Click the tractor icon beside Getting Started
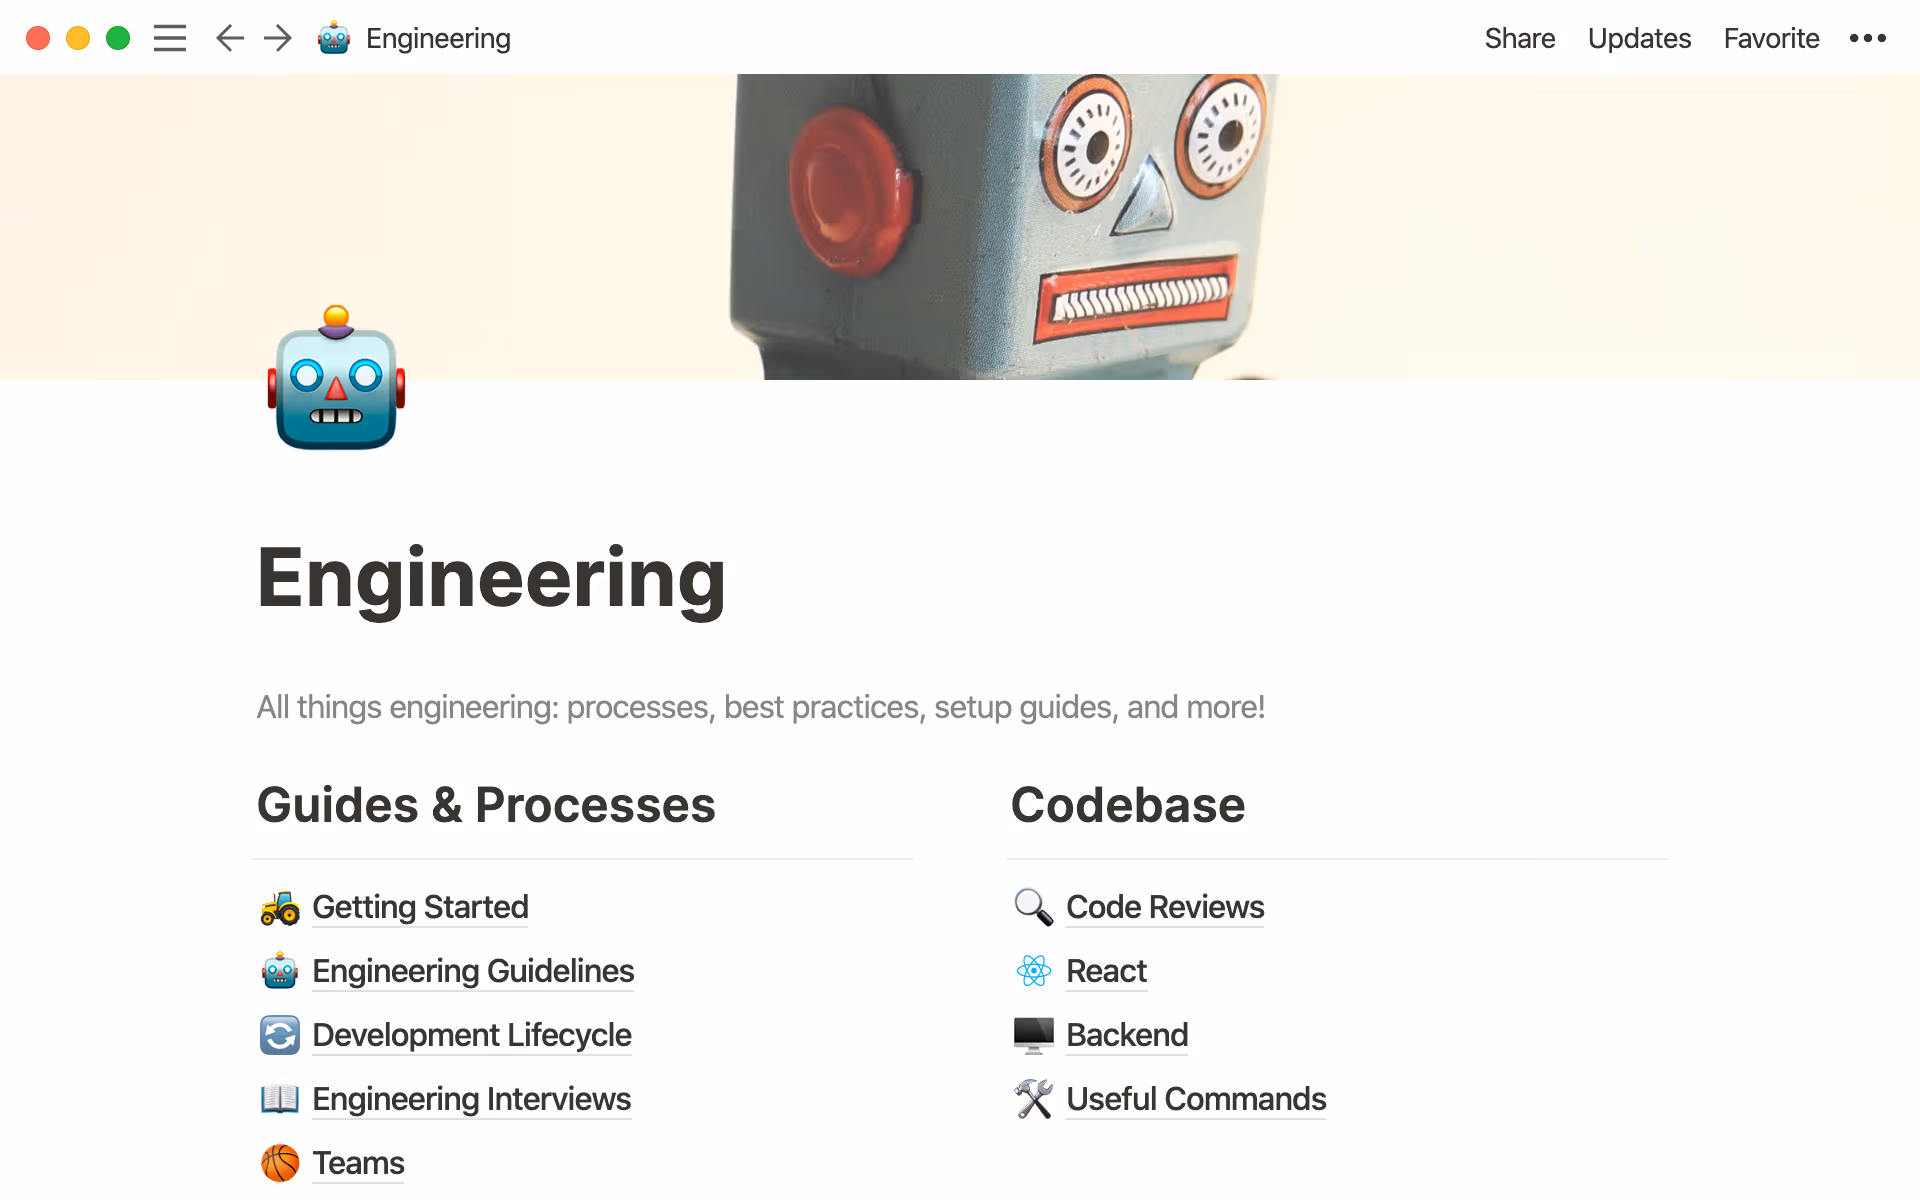 pos(279,908)
